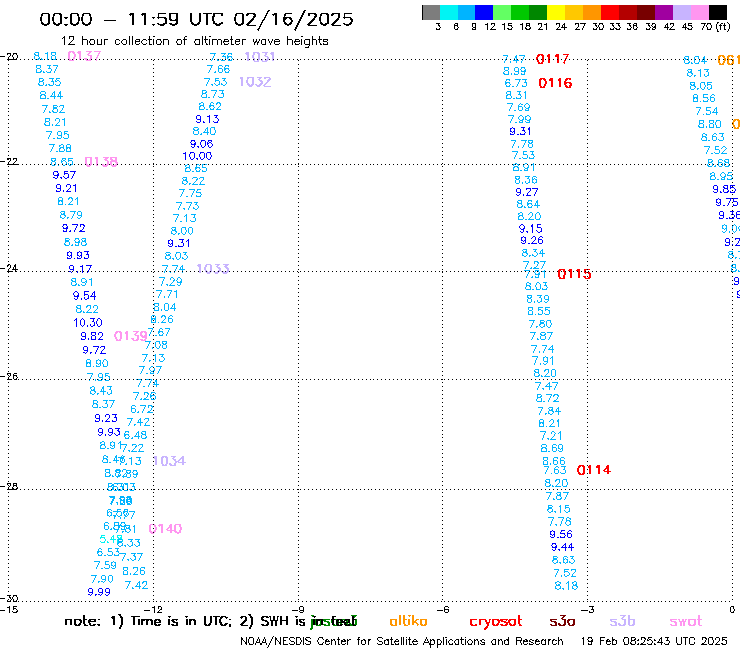Click the s3b time stamp '1034'
The width and height of the screenshot is (740, 650).
pyautogui.click(x=169, y=461)
